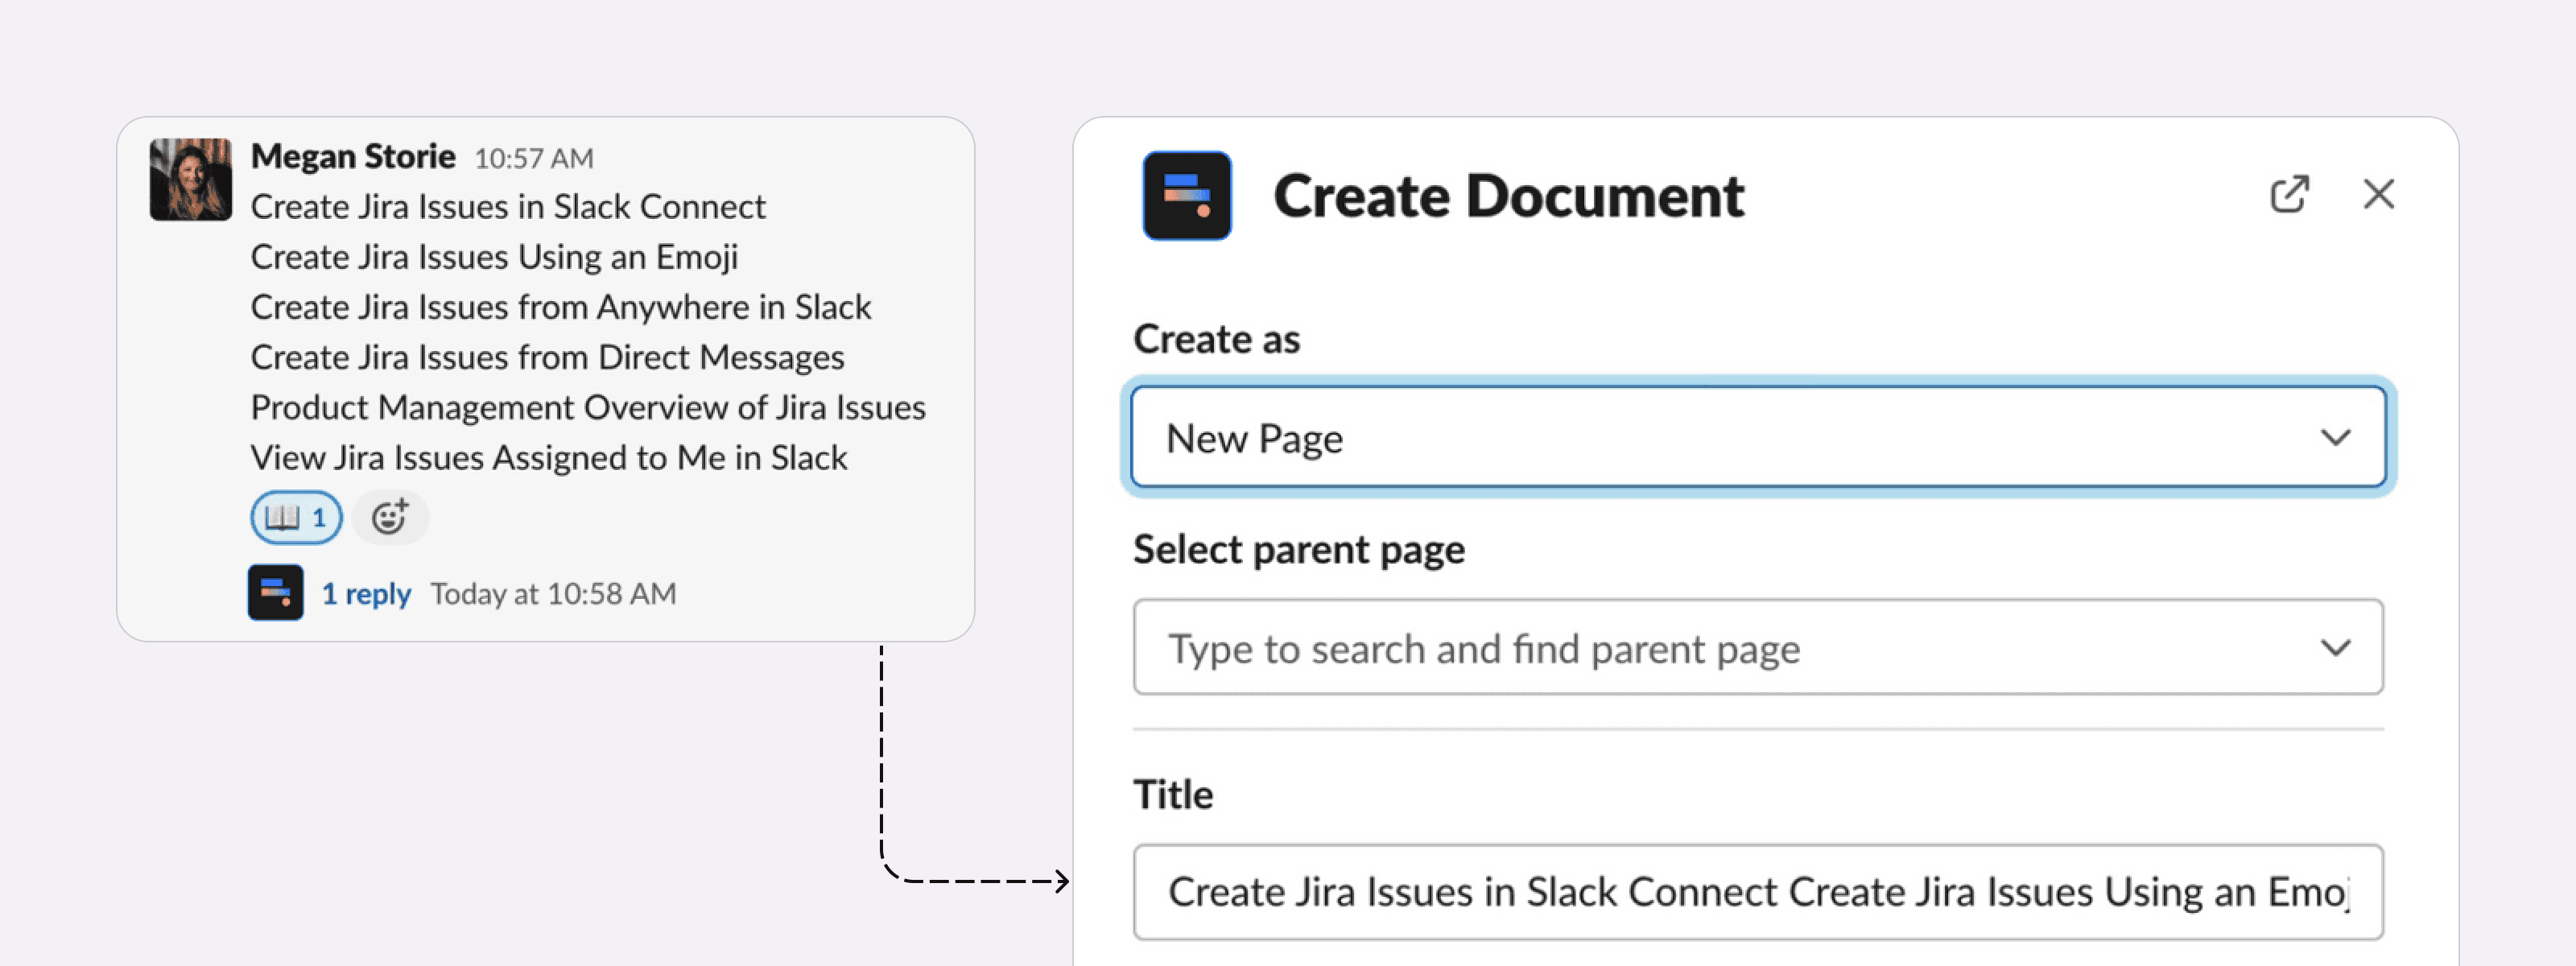2576x966 pixels.
Task: Open the 1 reply thread link
Action: point(366,594)
